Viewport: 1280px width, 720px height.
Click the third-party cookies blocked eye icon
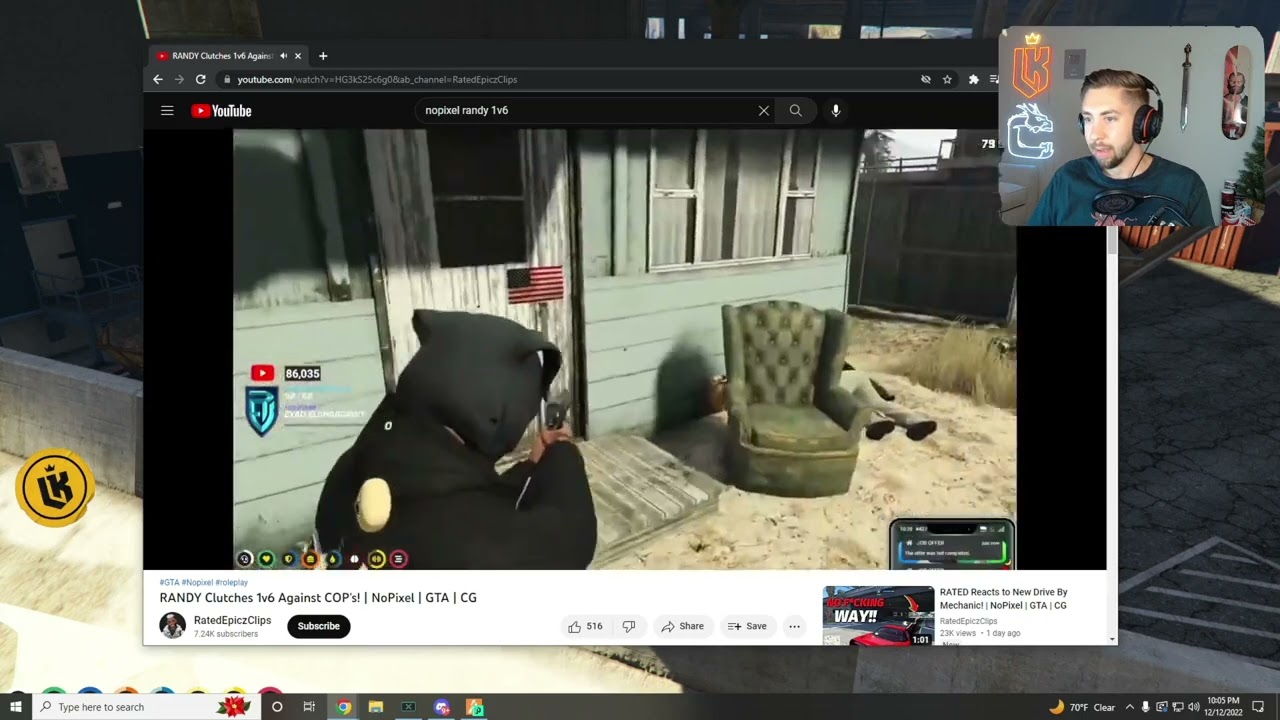tap(926, 79)
